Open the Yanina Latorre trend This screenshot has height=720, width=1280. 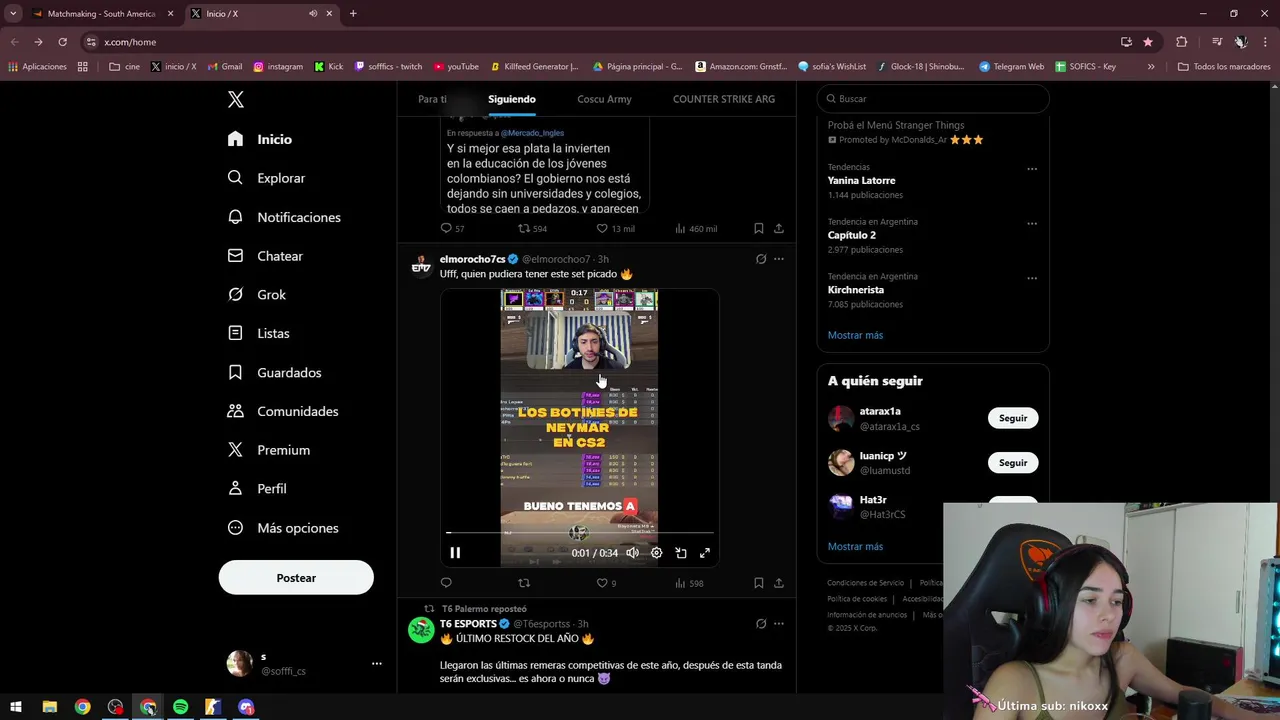pos(861,181)
